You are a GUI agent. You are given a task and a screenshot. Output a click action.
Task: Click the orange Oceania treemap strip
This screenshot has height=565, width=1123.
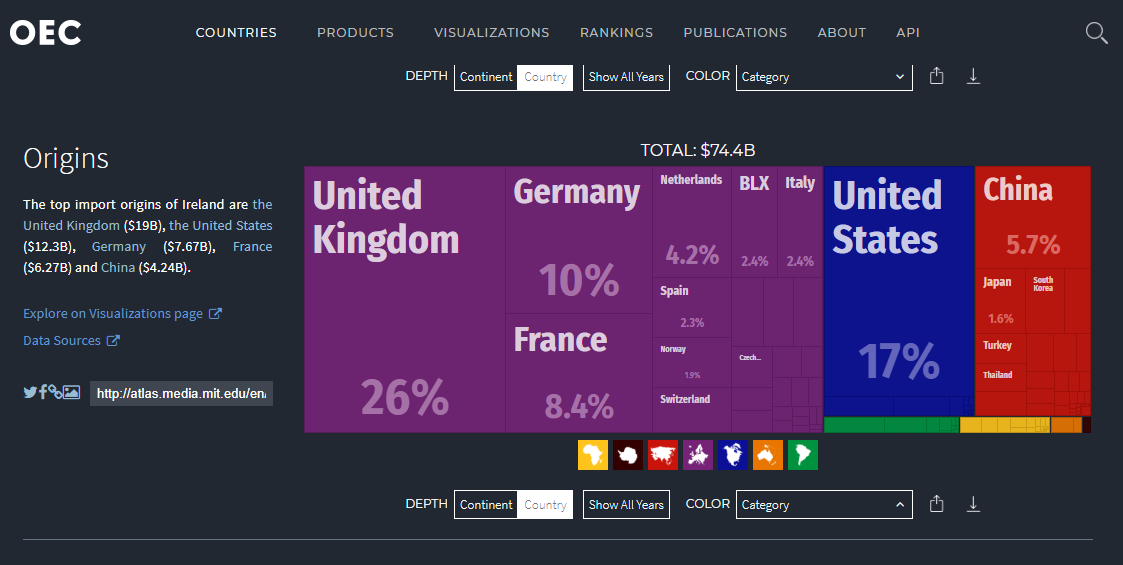1066,425
